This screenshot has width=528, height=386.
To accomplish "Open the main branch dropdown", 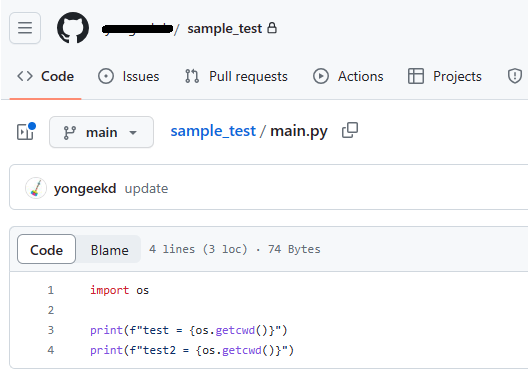I will click(101, 132).
